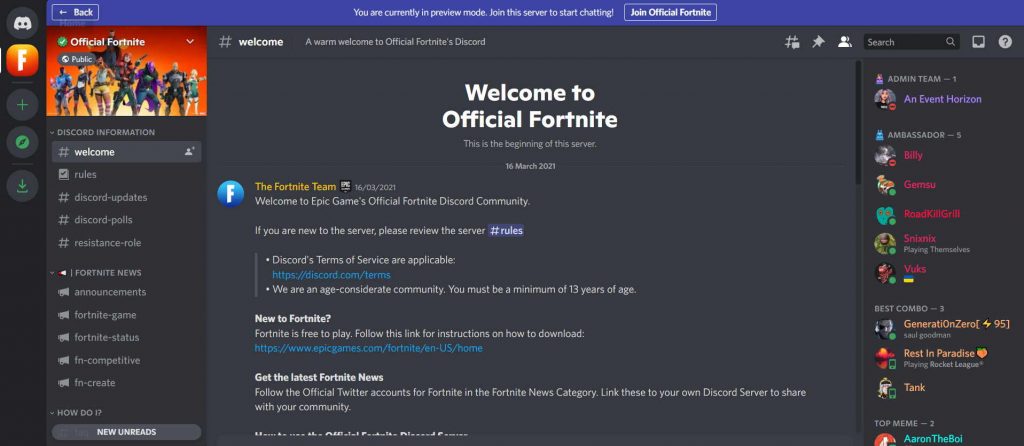1024x446 pixels.
Task: Click the Snixnix member name
Action: pos(918,238)
